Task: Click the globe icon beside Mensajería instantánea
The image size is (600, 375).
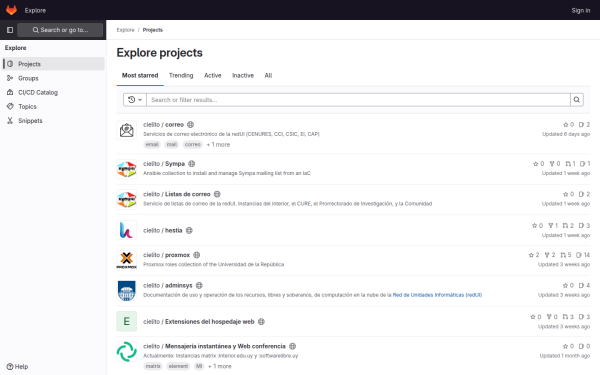Action: [292, 346]
